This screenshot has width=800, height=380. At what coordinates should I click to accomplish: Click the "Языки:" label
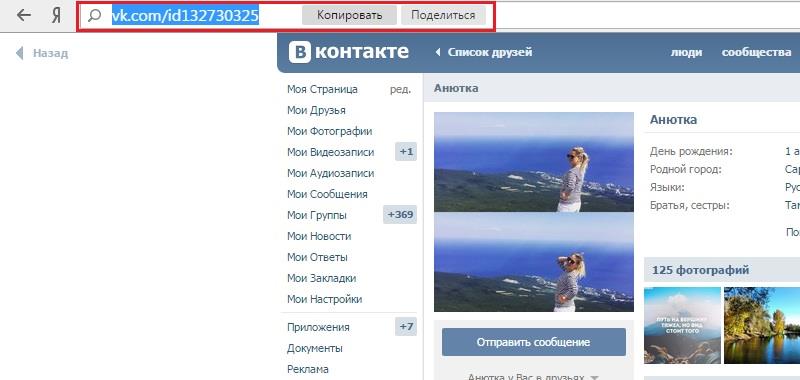[667, 187]
